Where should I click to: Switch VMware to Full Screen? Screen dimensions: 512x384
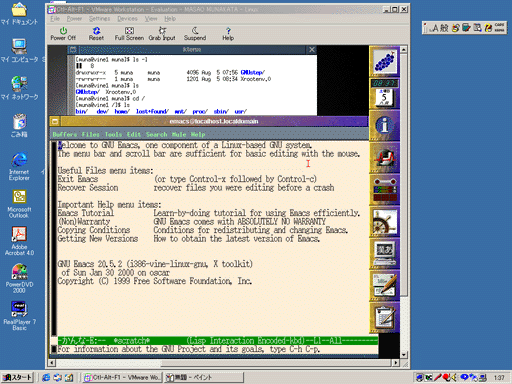(x=129, y=34)
